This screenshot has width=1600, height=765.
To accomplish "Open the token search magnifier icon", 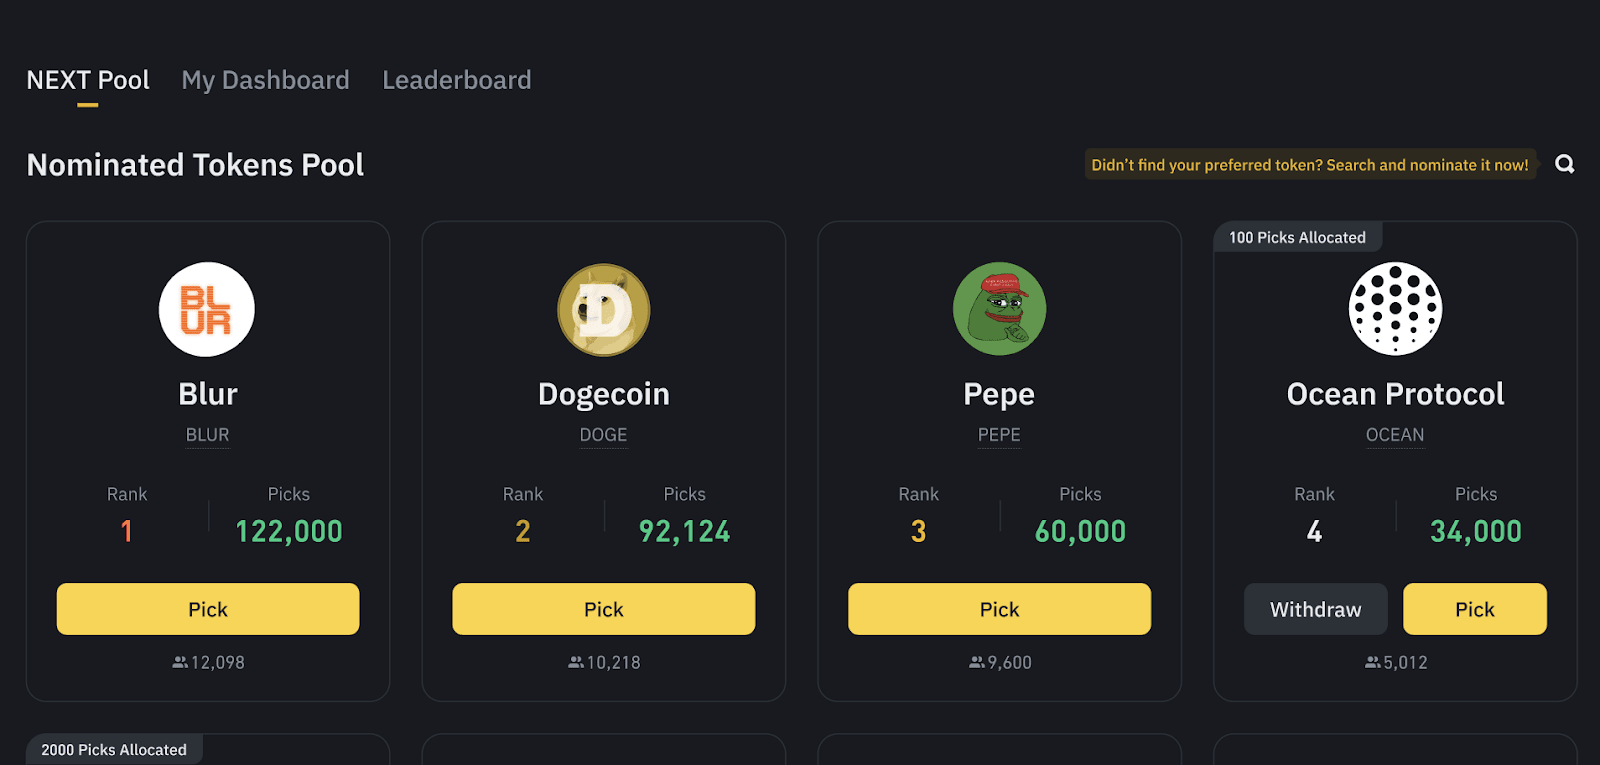I will click(1564, 164).
